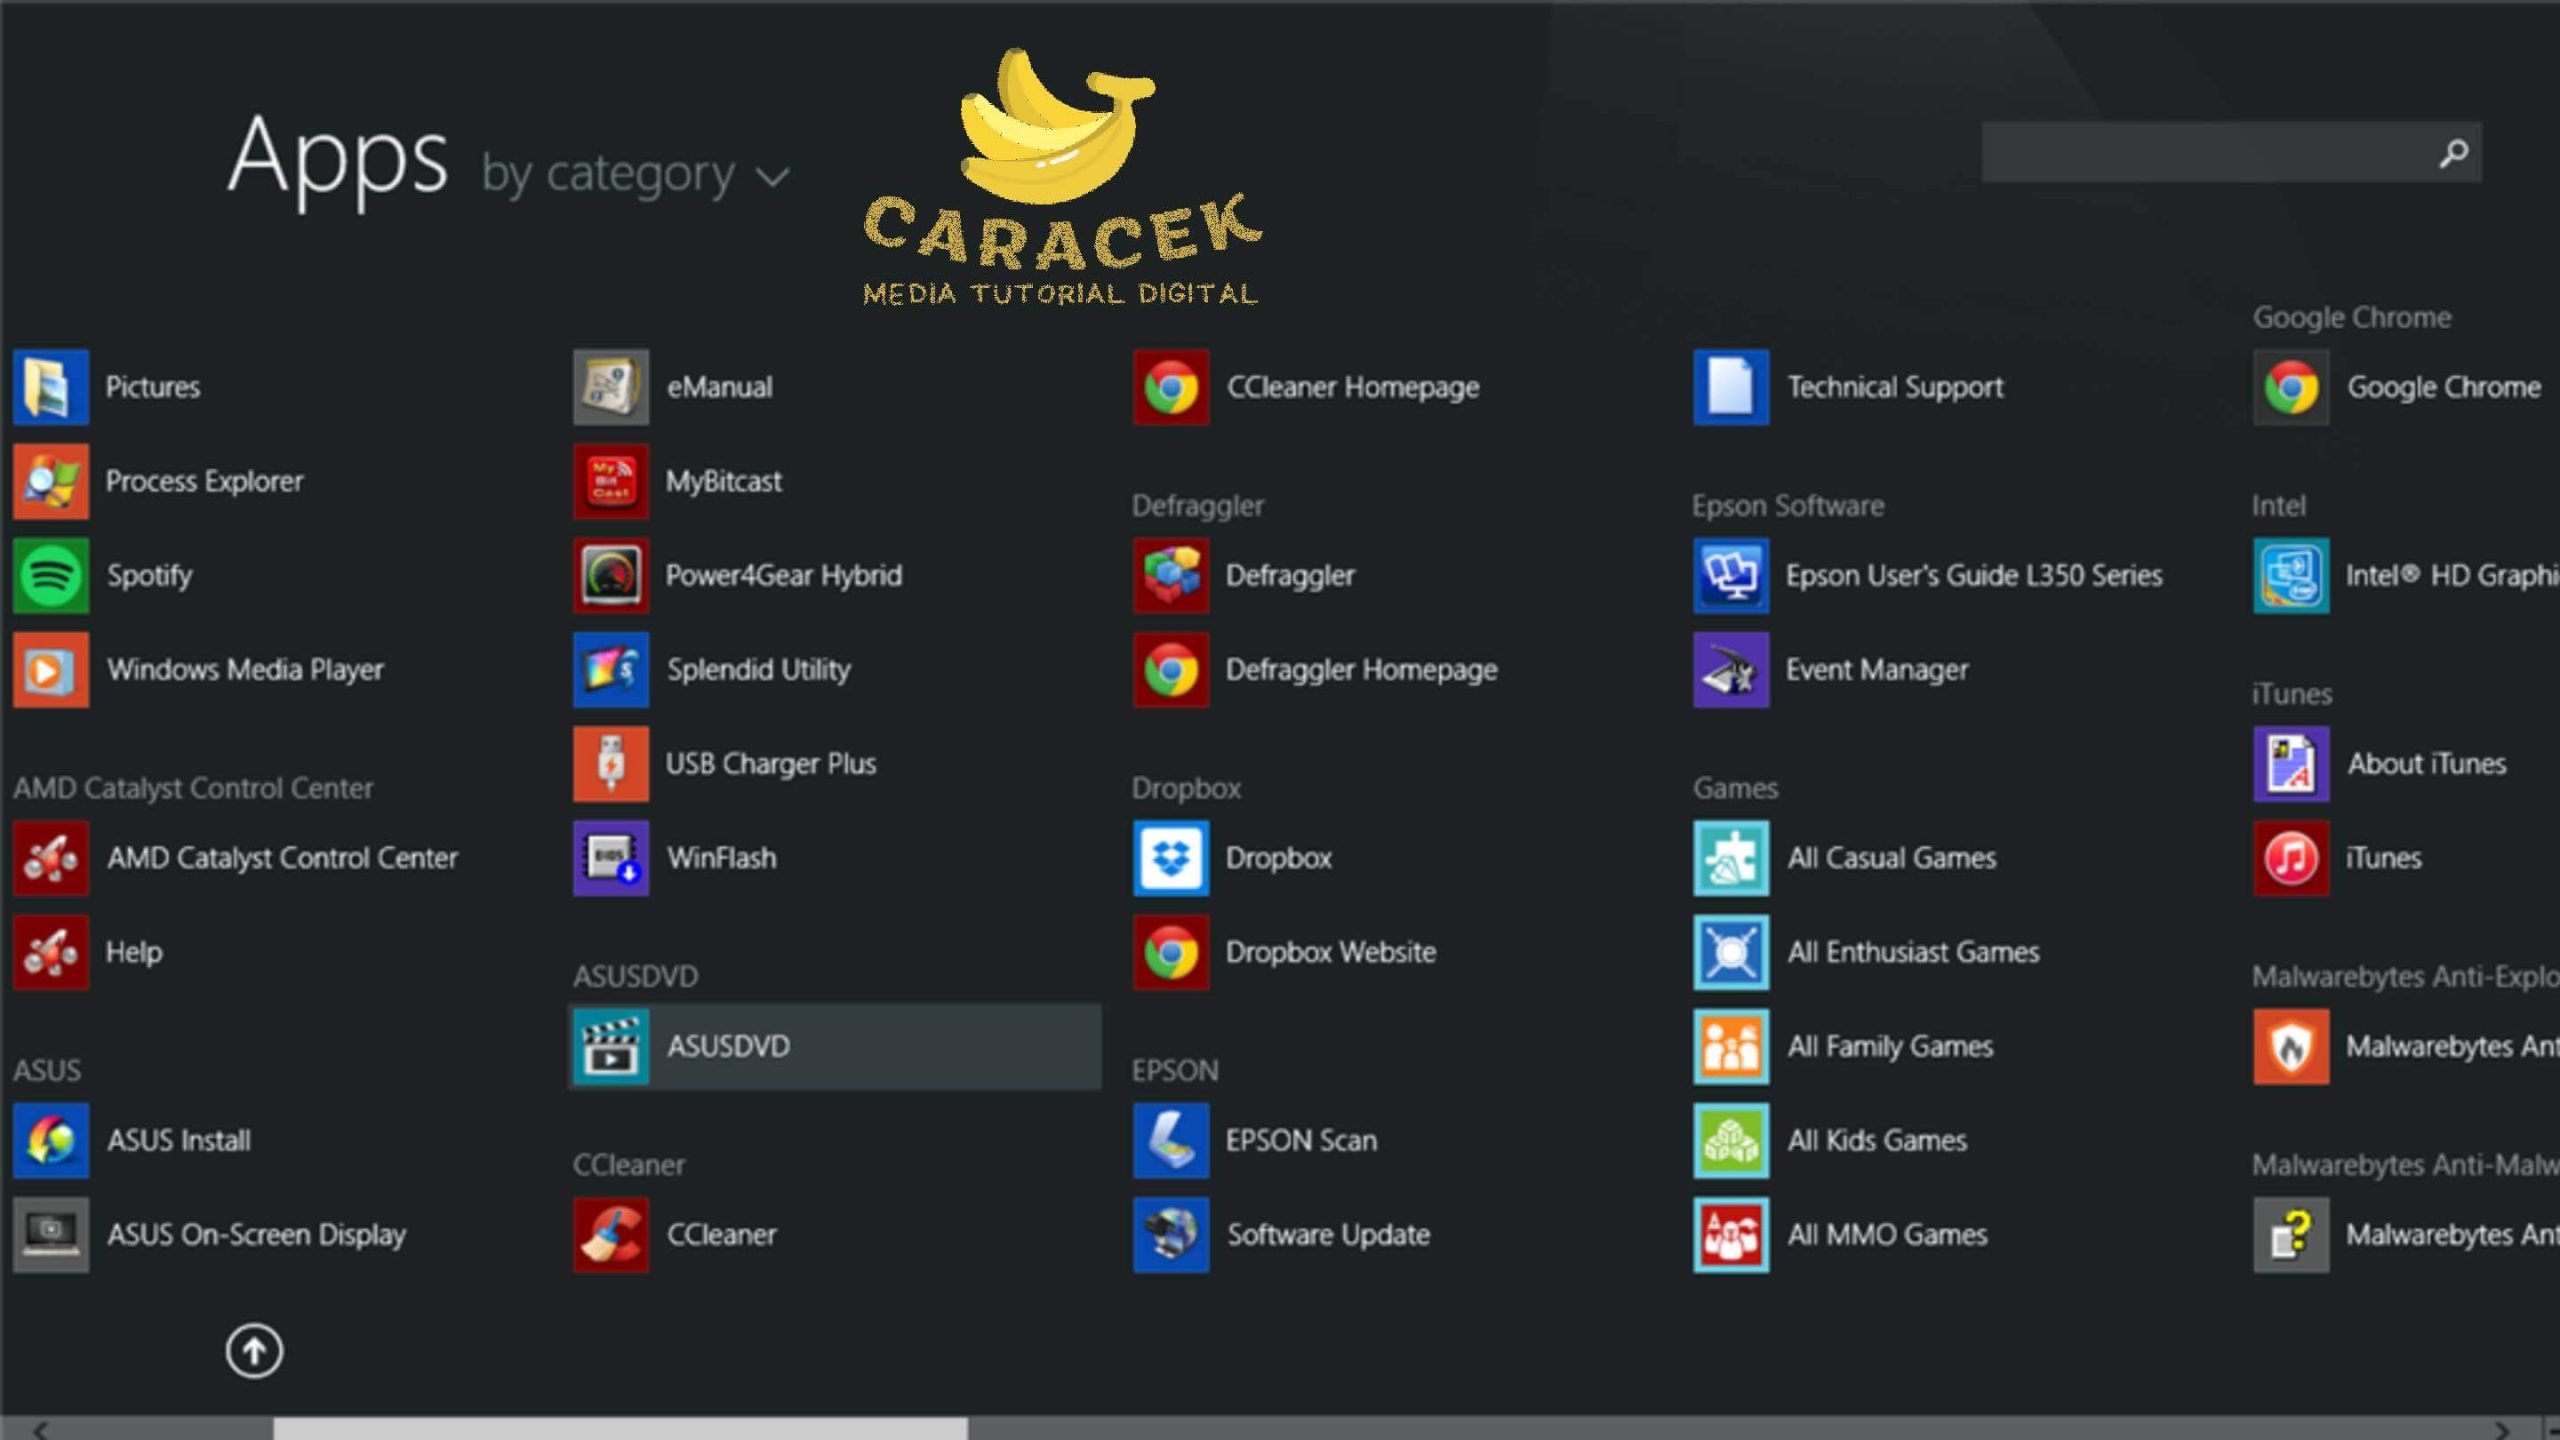Select the 'Defraggler' group header

coord(1198,506)
